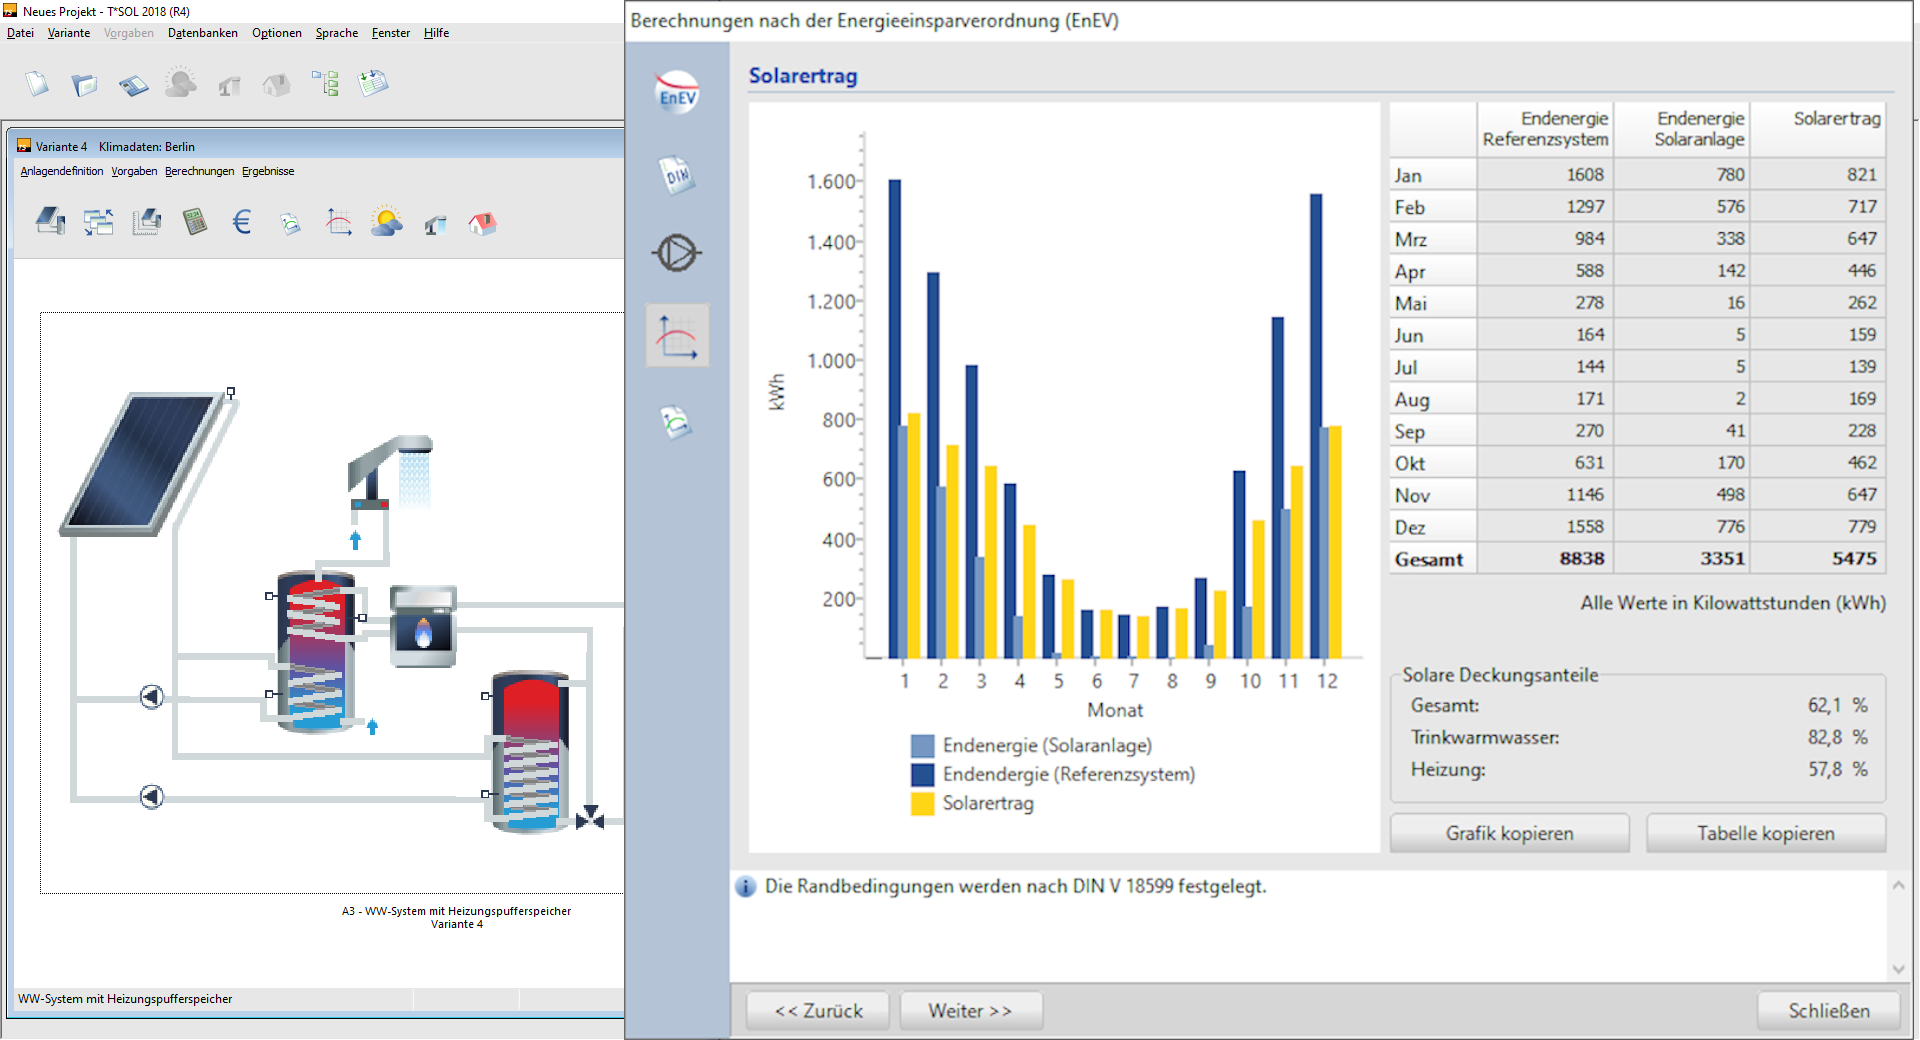Click the EnEV curve graph icon in variant toolbar
Screen dimensions: 1920x1040
click(x=338, y=222)
